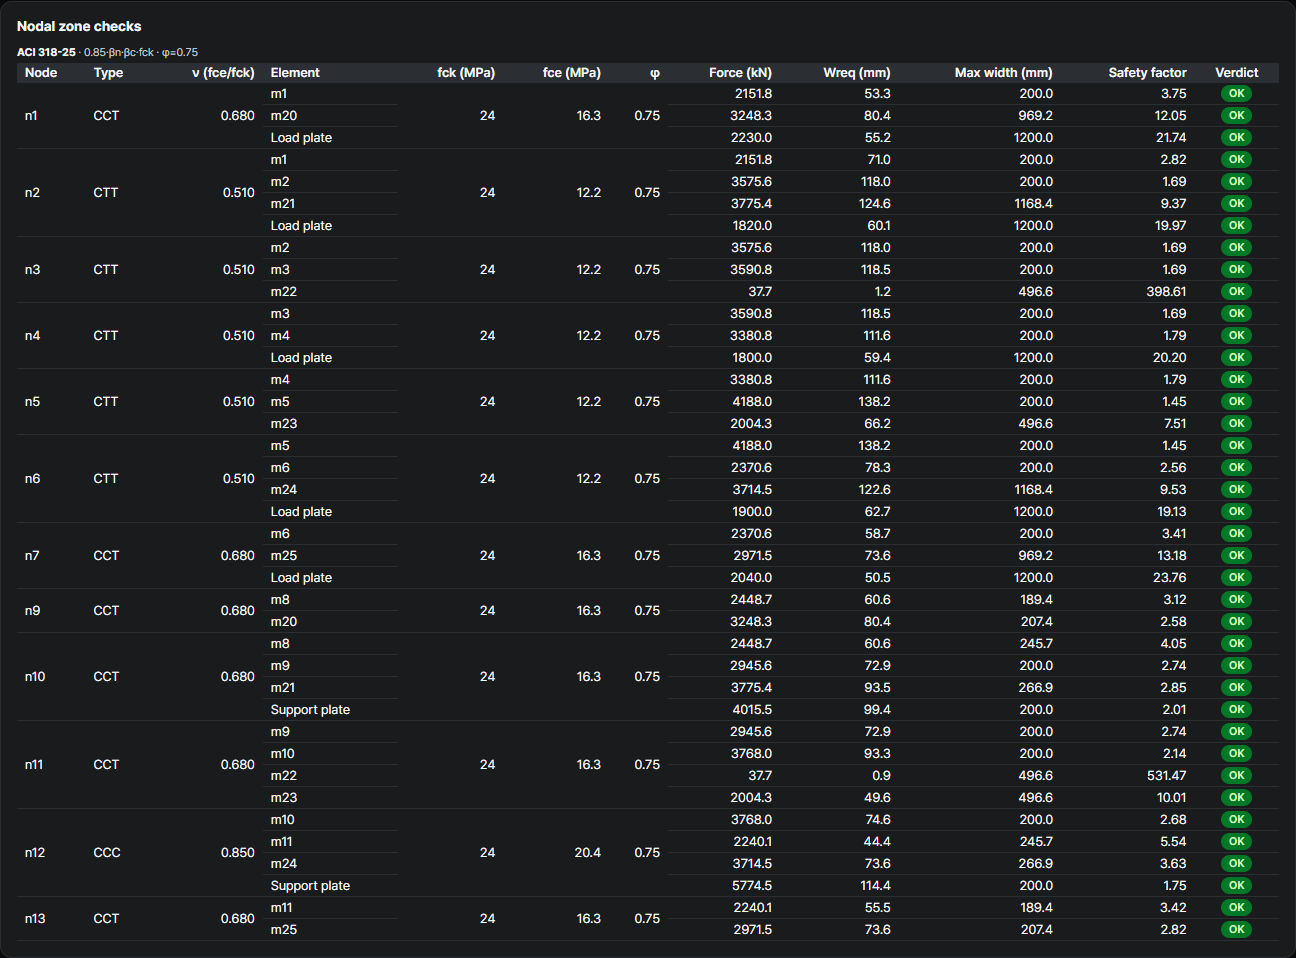Click the "n7" node cell
1296x958 pixels.
[32, 556]
